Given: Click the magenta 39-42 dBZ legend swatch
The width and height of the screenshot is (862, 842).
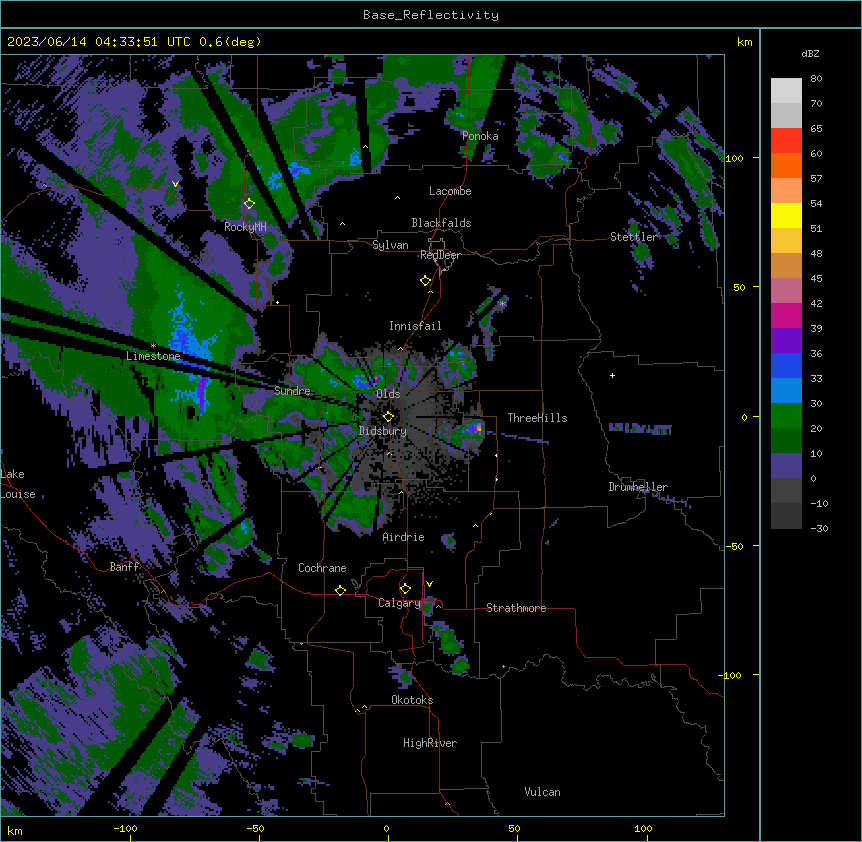Looking at the screenshot, I should [786, 315].
